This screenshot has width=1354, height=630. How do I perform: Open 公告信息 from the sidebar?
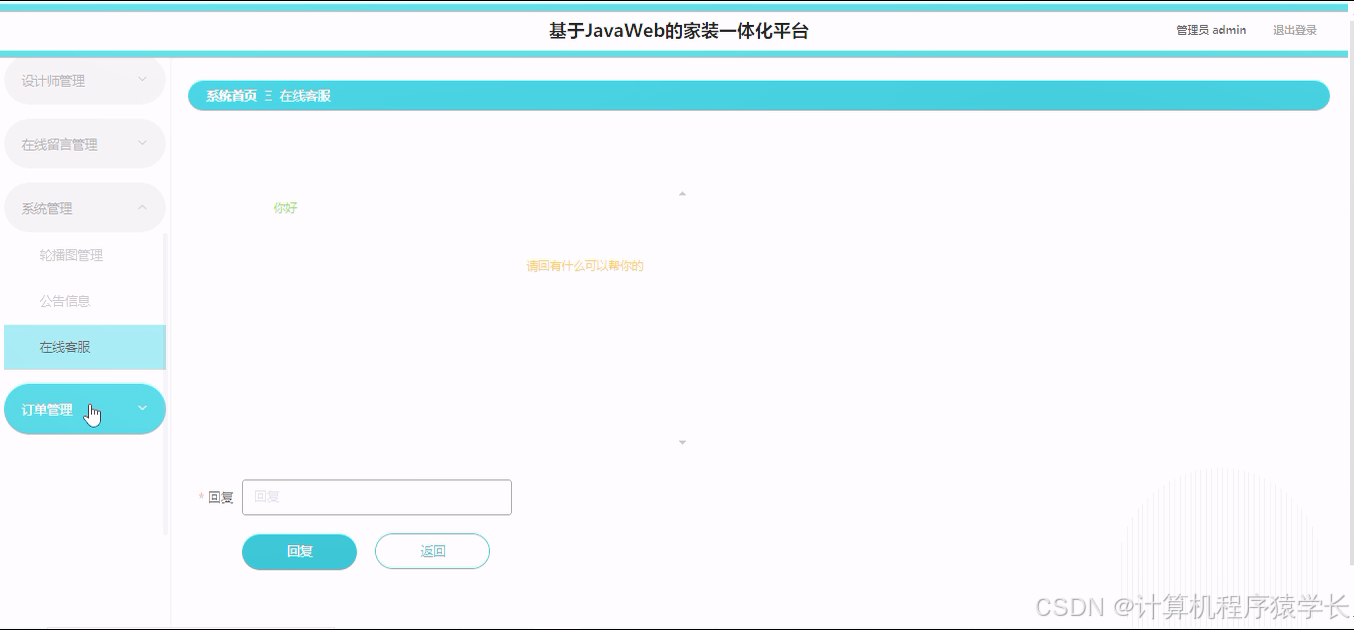pyautogui.click(x=65, y=300)
